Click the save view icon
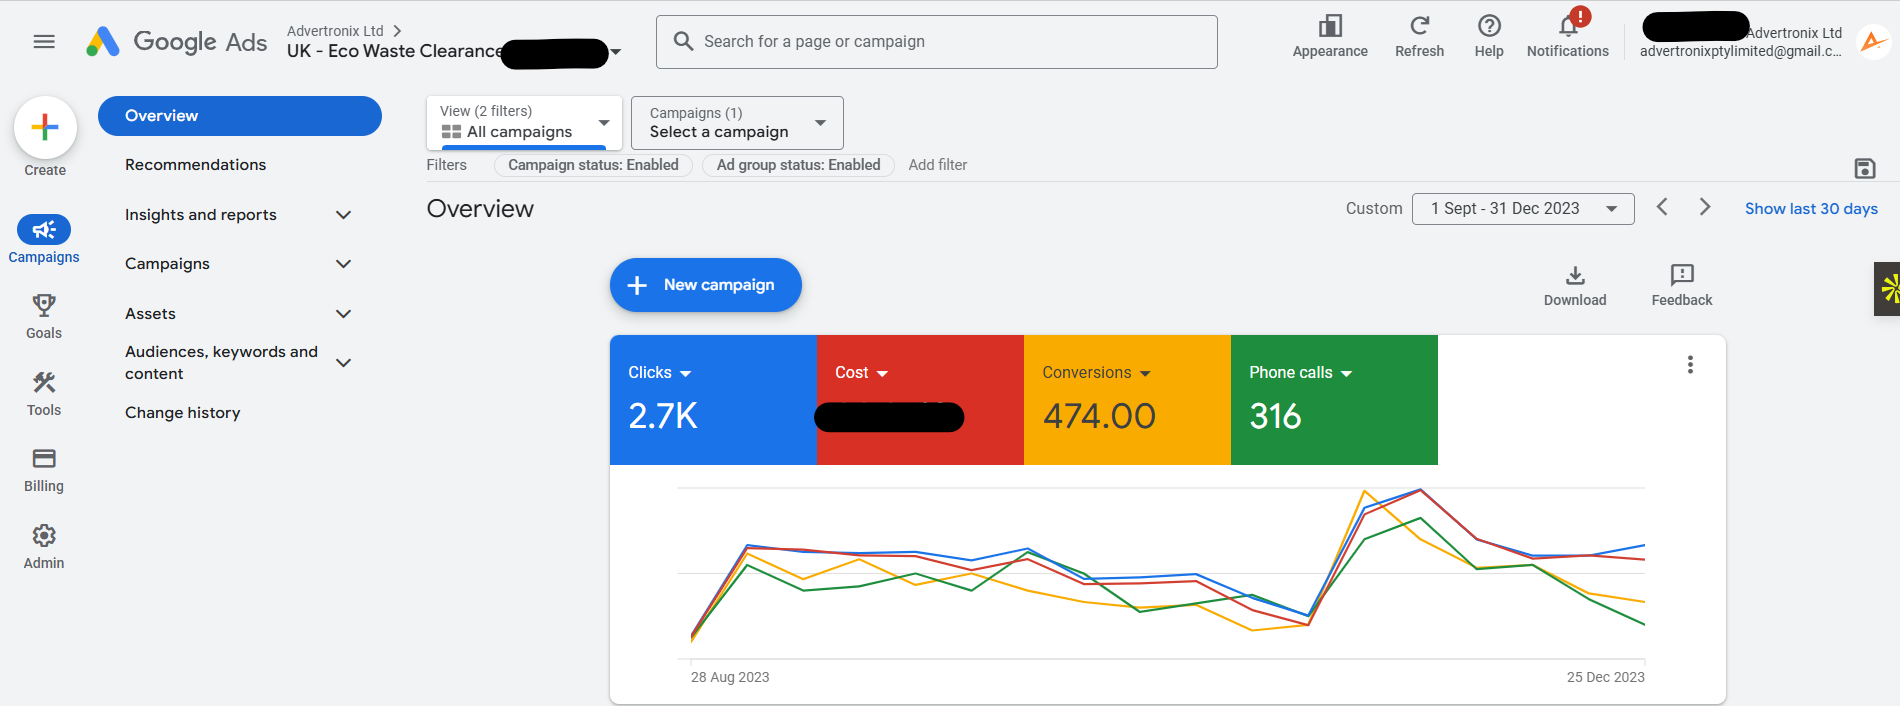 (1864, 168)
